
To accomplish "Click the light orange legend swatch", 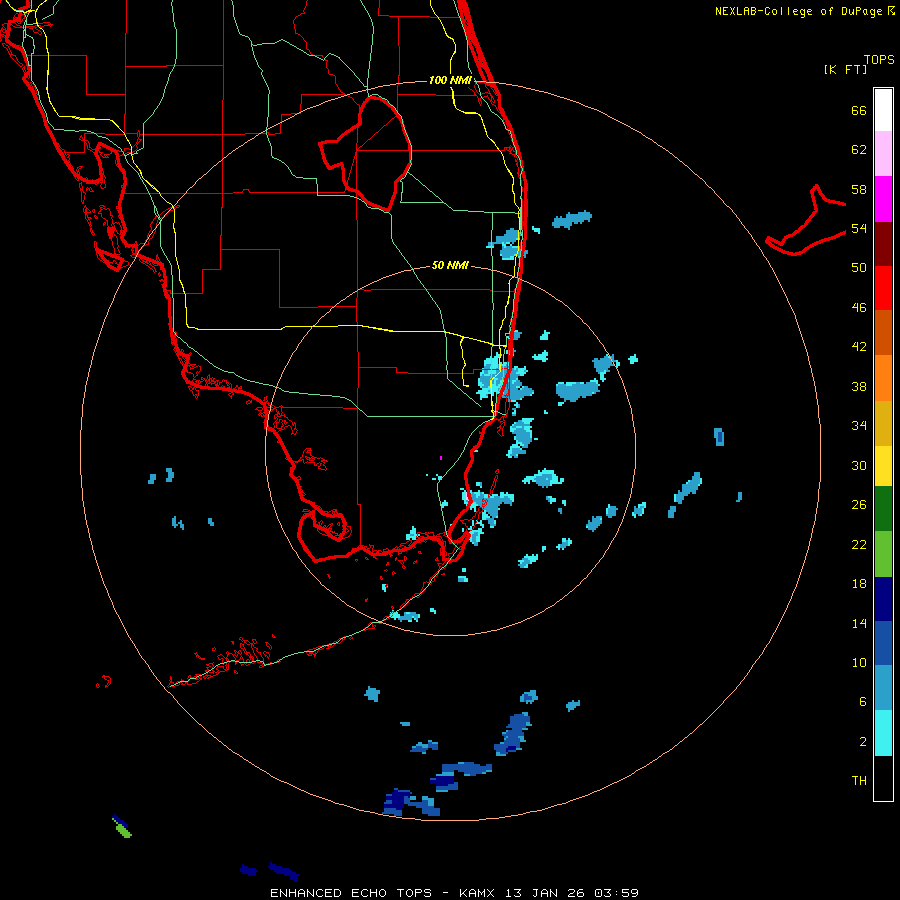I will coord(883,378).
